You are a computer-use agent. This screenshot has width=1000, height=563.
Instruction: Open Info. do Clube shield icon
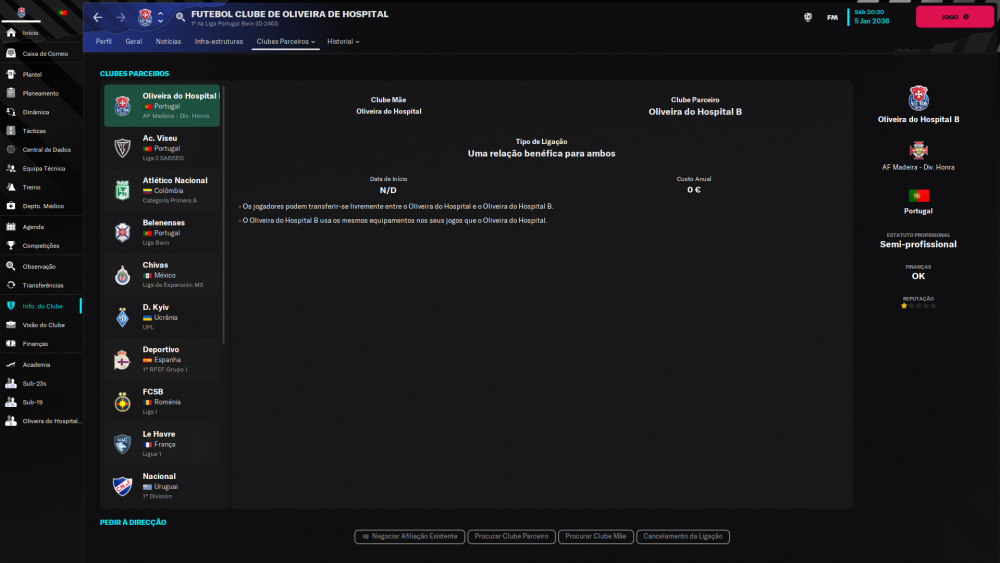point(11,306)
